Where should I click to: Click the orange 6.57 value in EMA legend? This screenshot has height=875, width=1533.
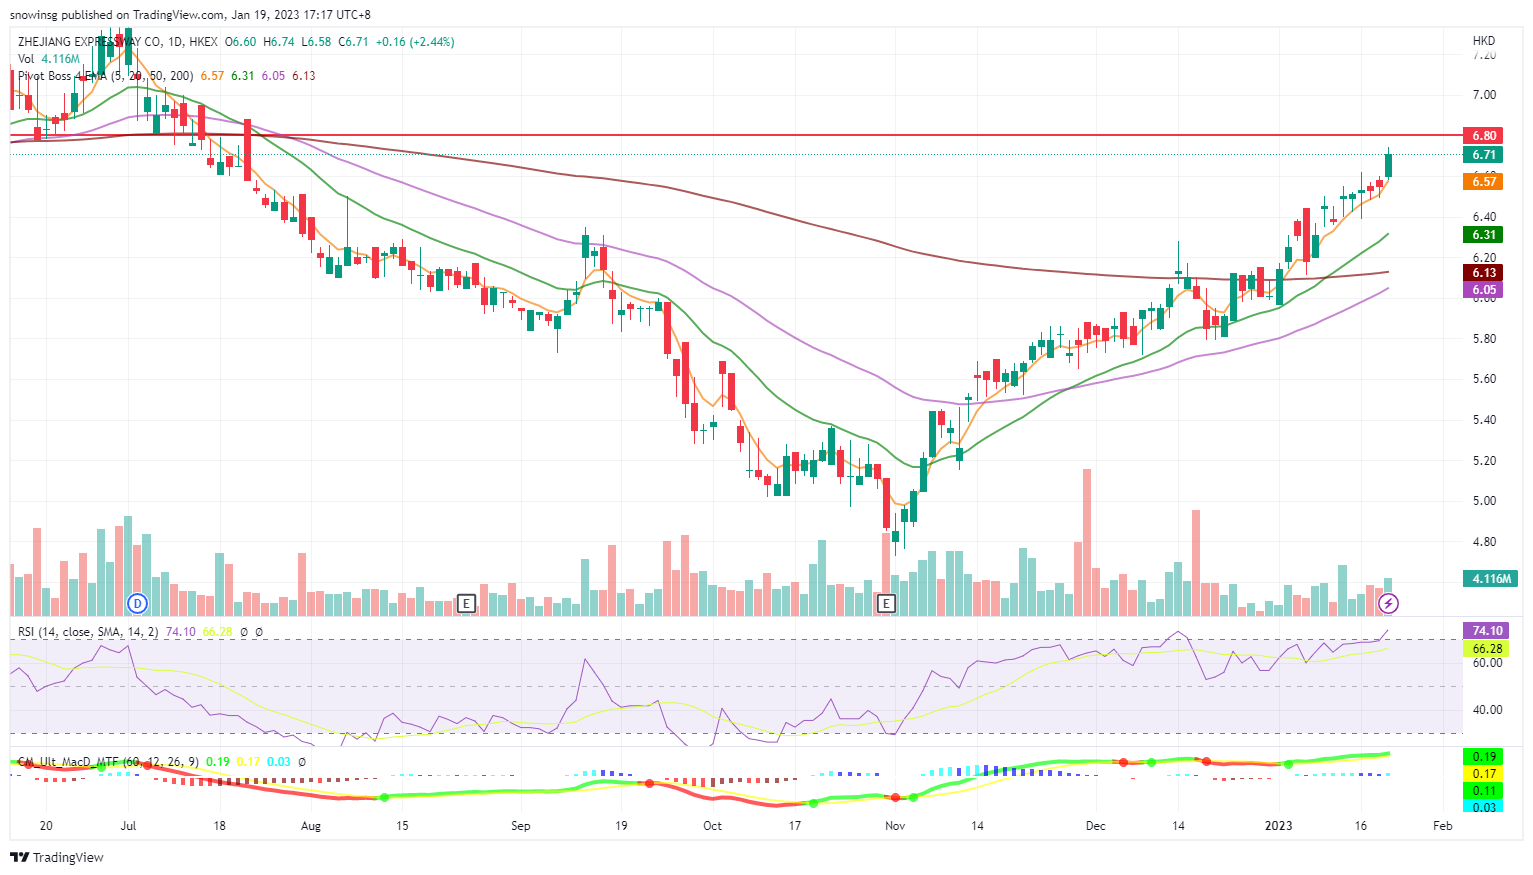point(212,76)
